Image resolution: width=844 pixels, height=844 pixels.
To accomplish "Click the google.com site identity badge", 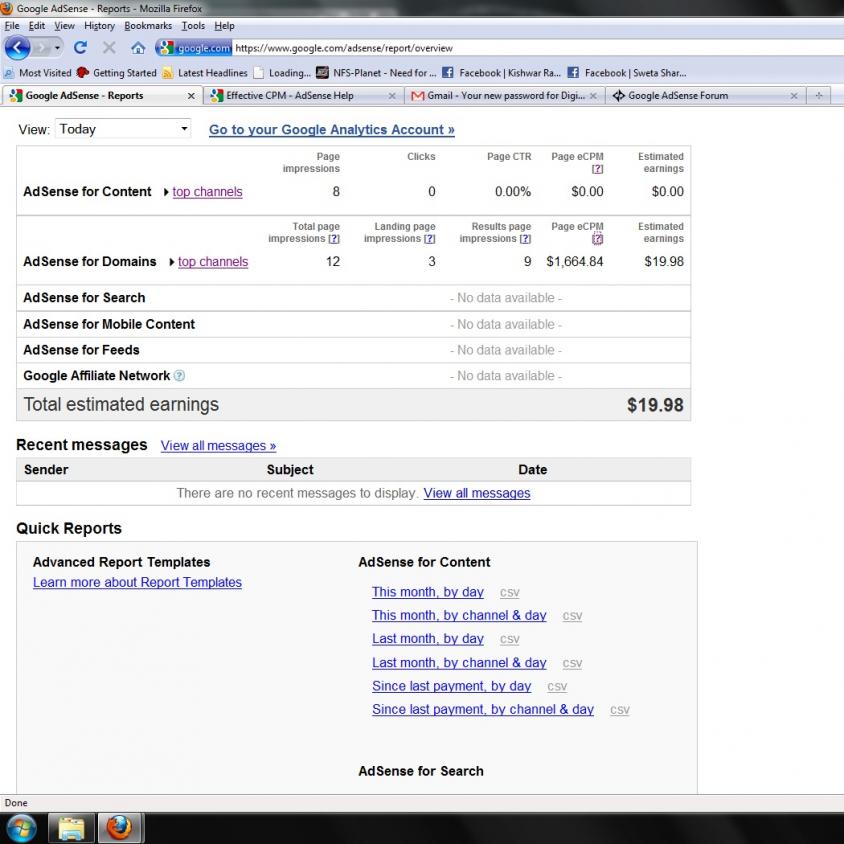I will pyautogui.click(x=194, y=48).
